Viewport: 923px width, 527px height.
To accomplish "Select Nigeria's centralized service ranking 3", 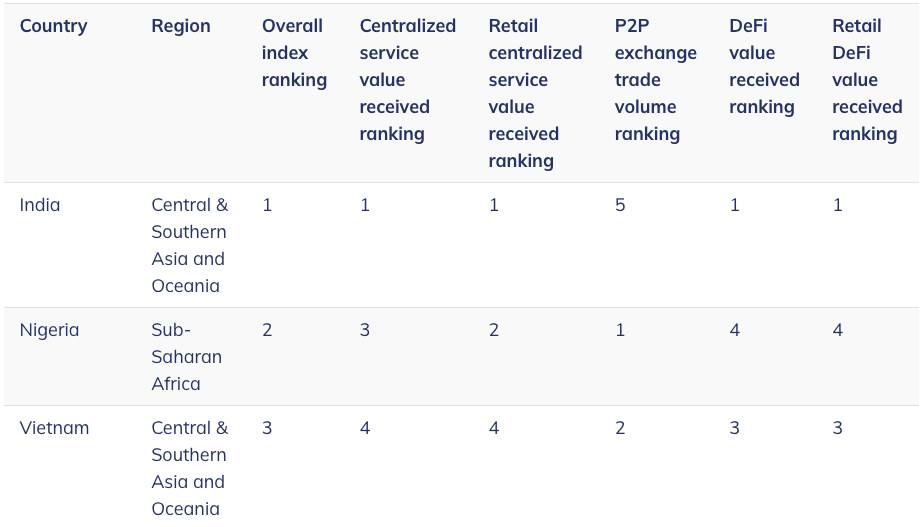I will [x=365, y=330].
